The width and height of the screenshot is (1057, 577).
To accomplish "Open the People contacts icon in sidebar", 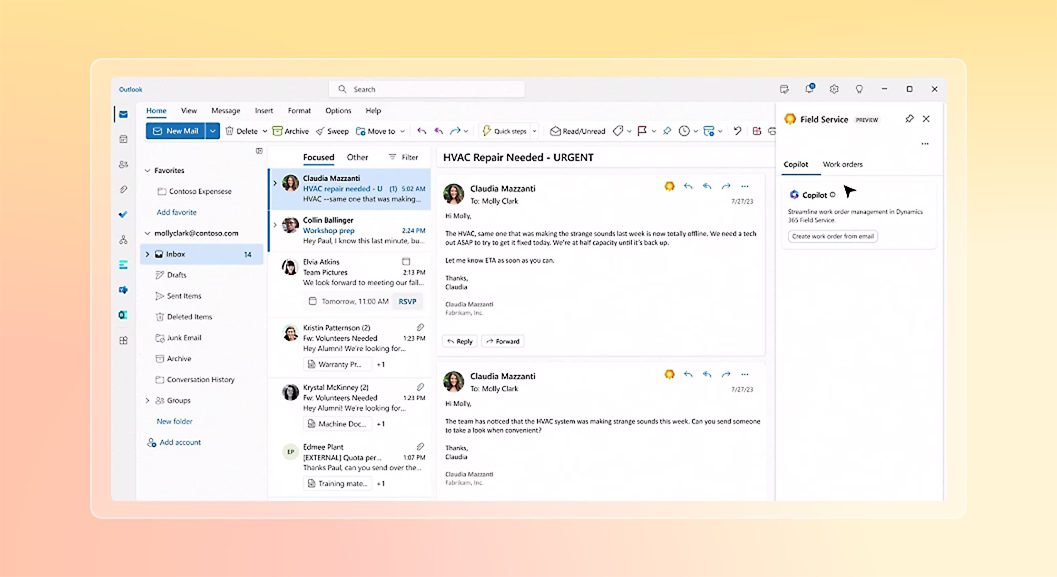I will tap(123, 164).
